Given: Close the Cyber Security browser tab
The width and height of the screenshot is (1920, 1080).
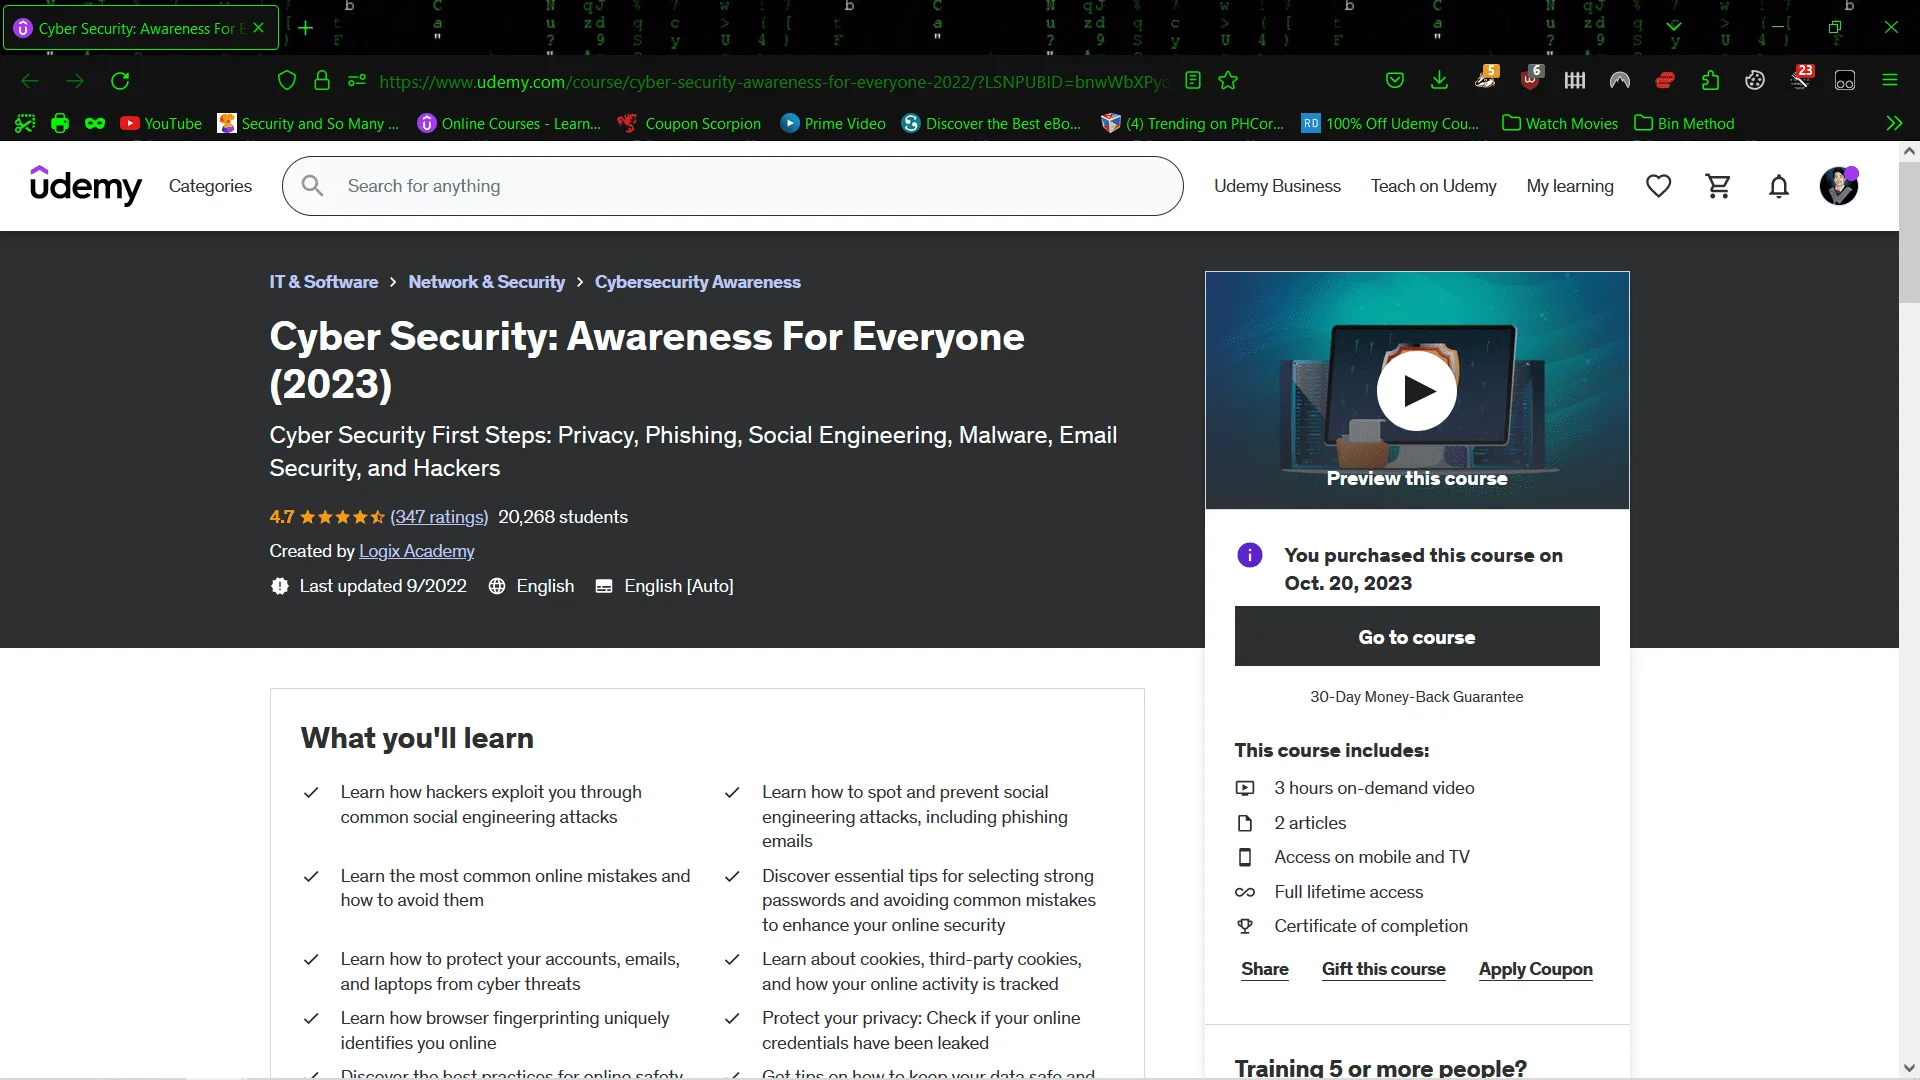Looking at the screenshot, I should click(x=259, y=28).
